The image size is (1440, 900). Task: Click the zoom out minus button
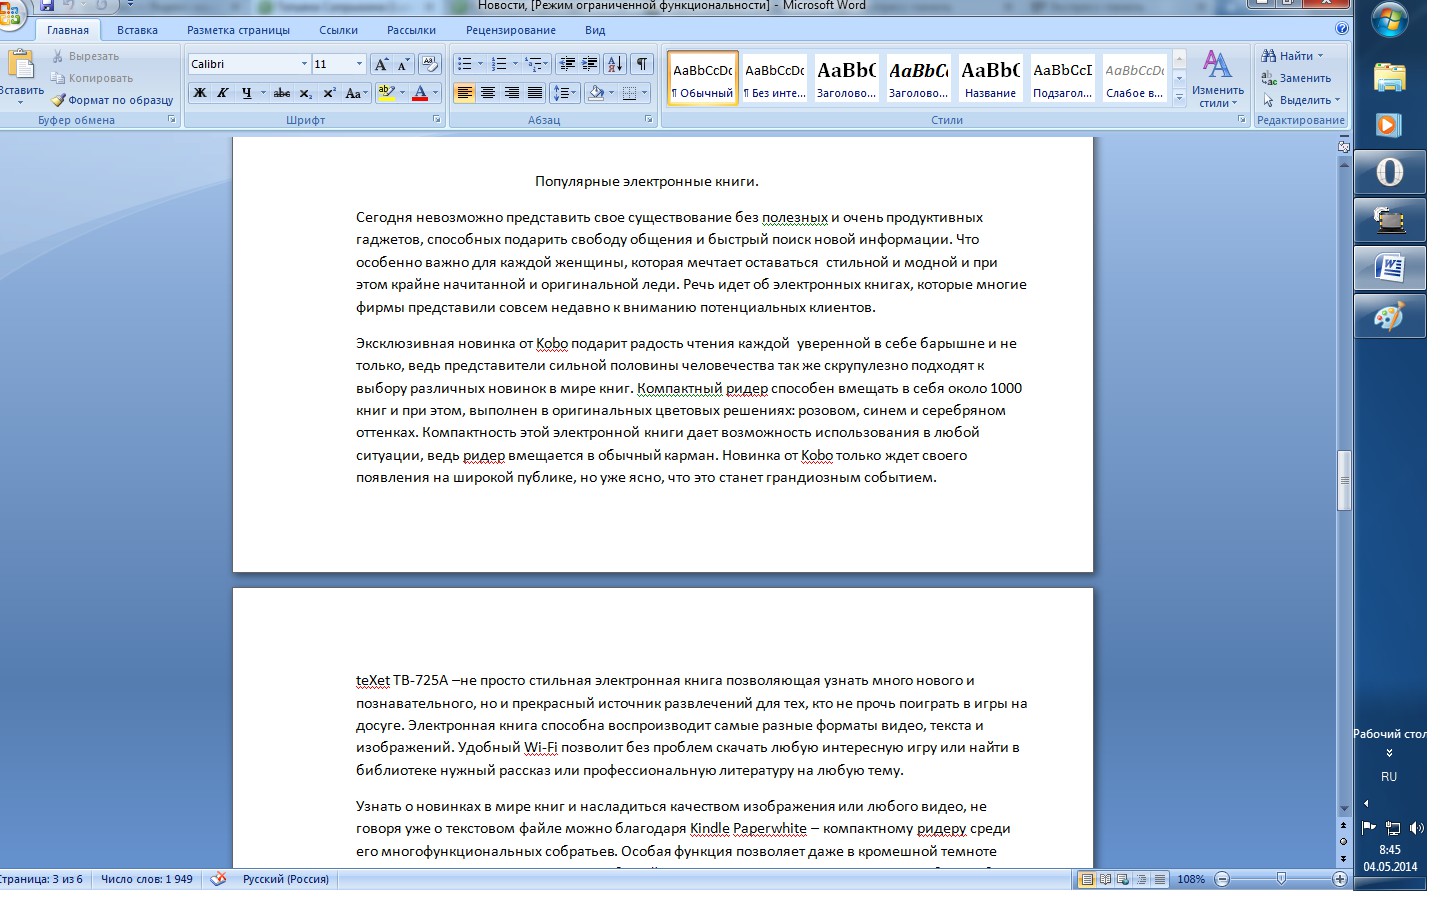pos(1222,879)
